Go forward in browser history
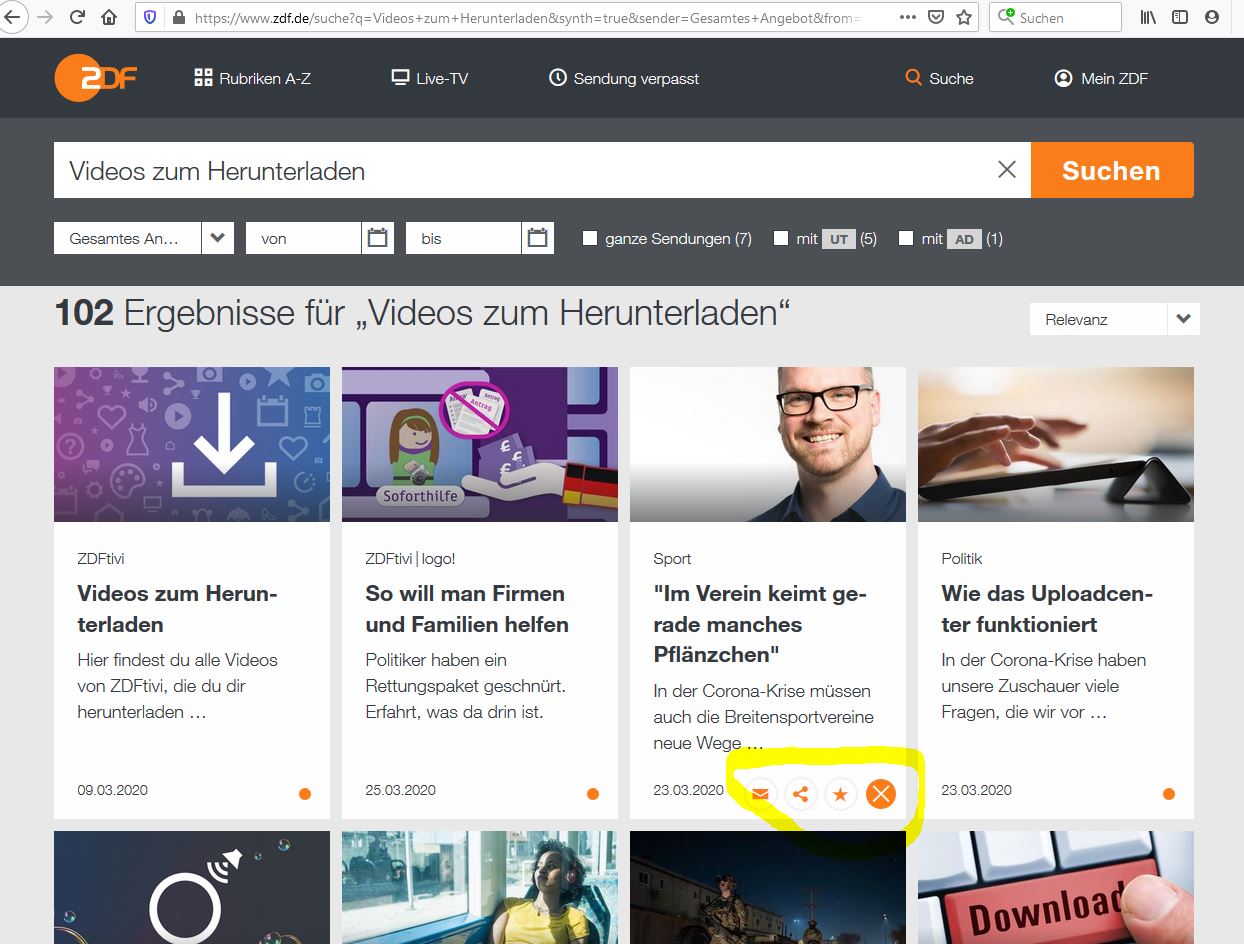1244x944 pixels. tap(44, 18)
